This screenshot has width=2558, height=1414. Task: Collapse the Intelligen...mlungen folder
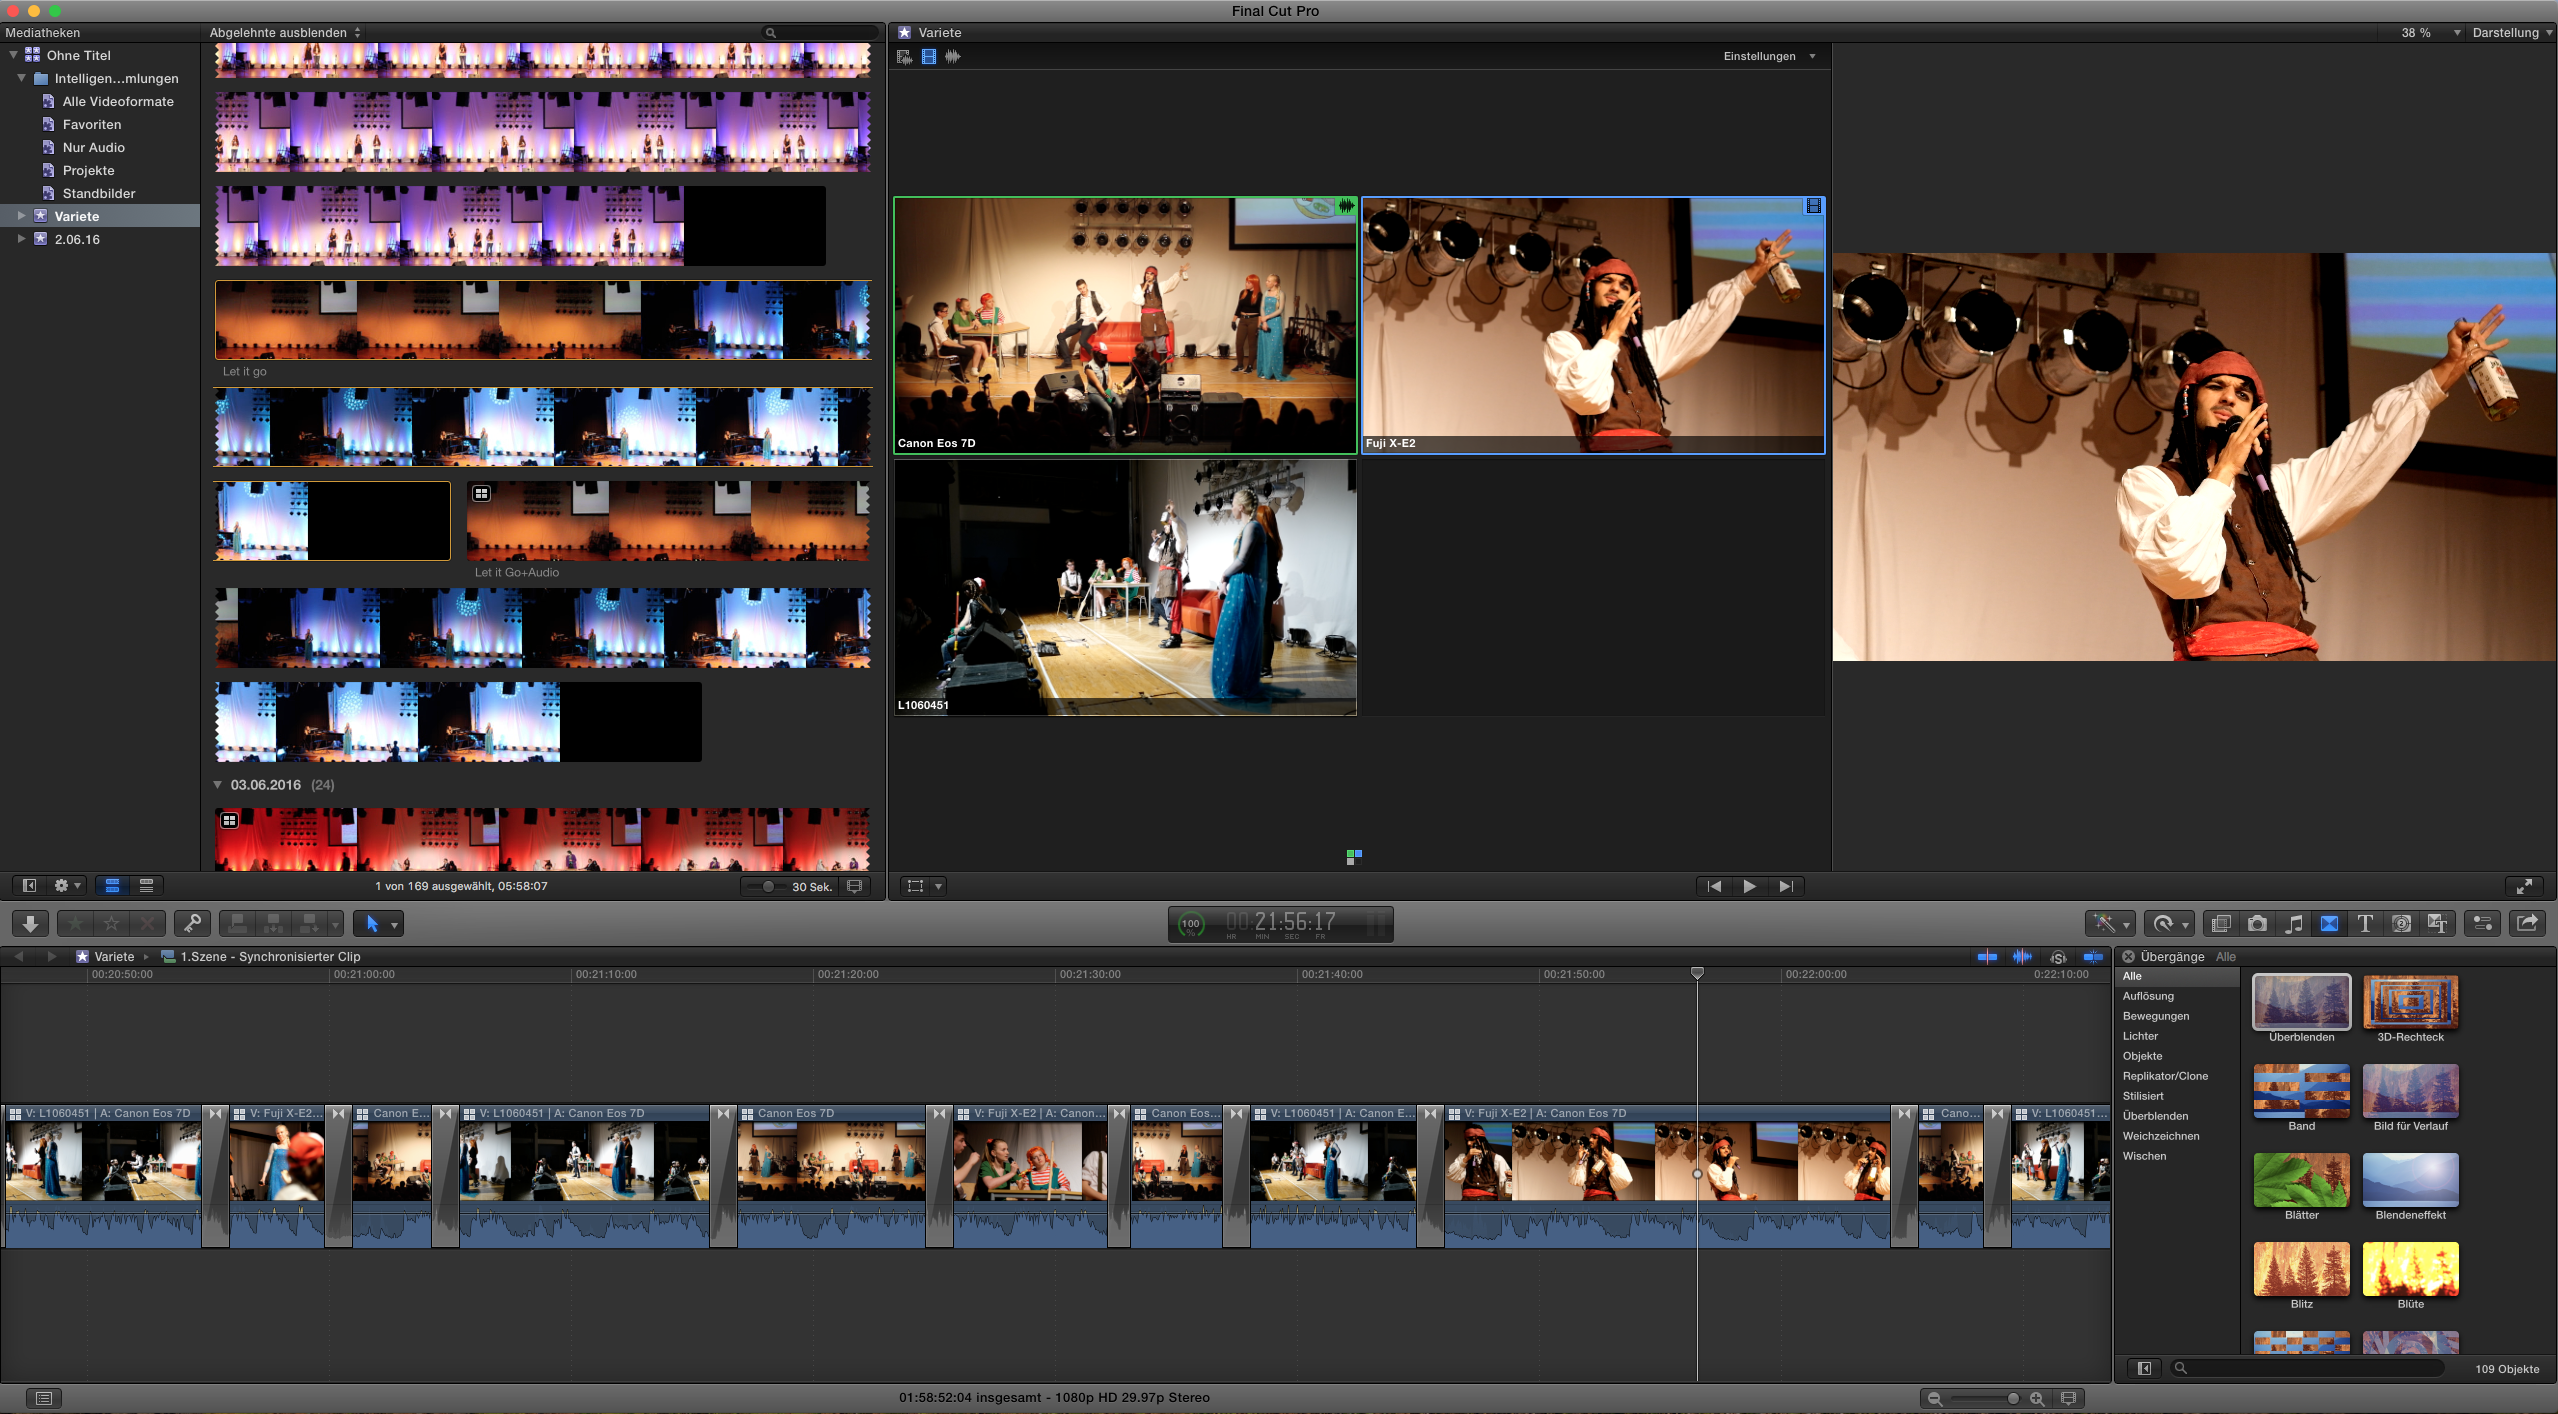click(x=21, y=78)
